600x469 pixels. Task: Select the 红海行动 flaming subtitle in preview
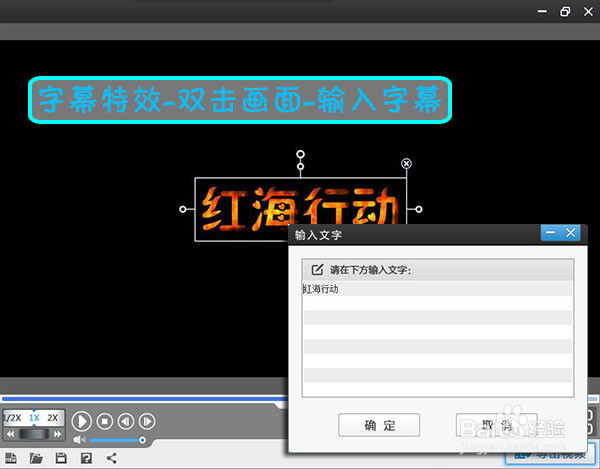300,209
